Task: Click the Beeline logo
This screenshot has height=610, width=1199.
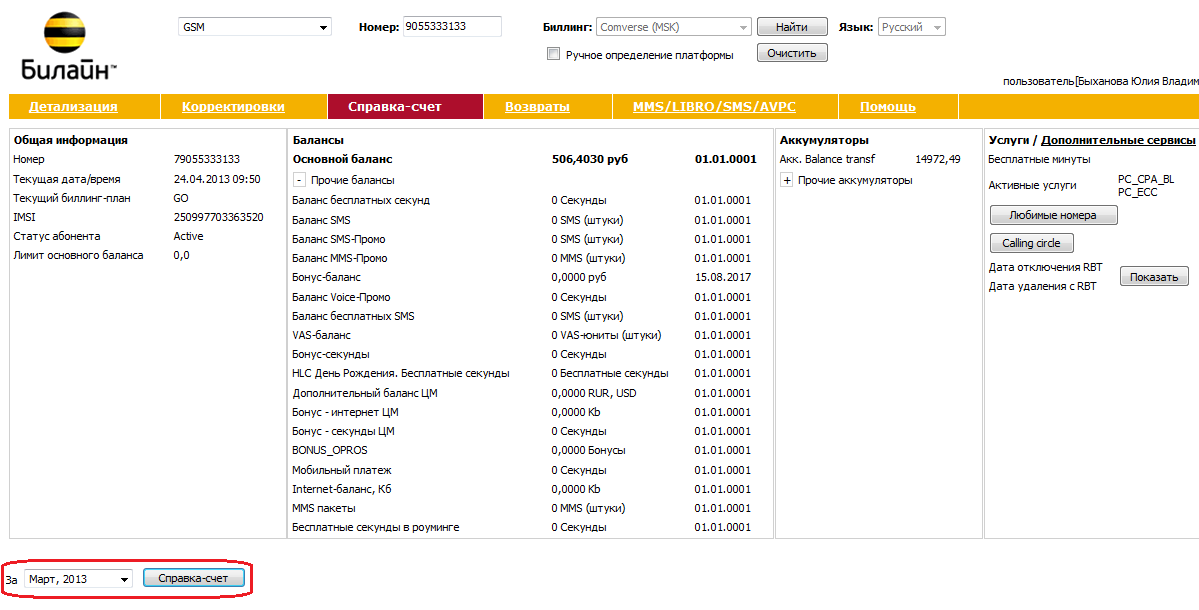Action: (x=69, y=47)
